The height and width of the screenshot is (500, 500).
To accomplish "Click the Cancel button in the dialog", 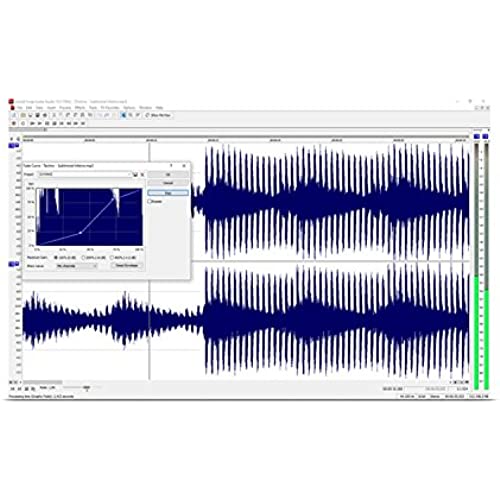I will pos(168,183).
